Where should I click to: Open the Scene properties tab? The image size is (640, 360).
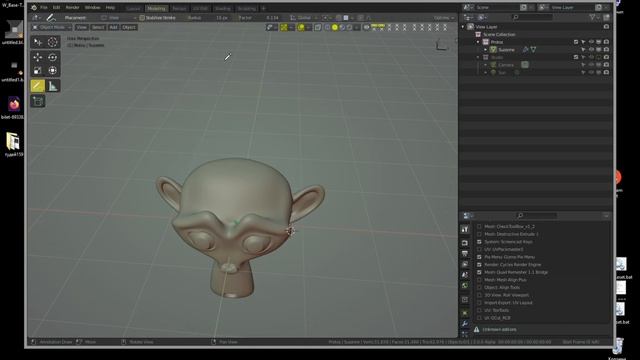[x=465, y=275]
